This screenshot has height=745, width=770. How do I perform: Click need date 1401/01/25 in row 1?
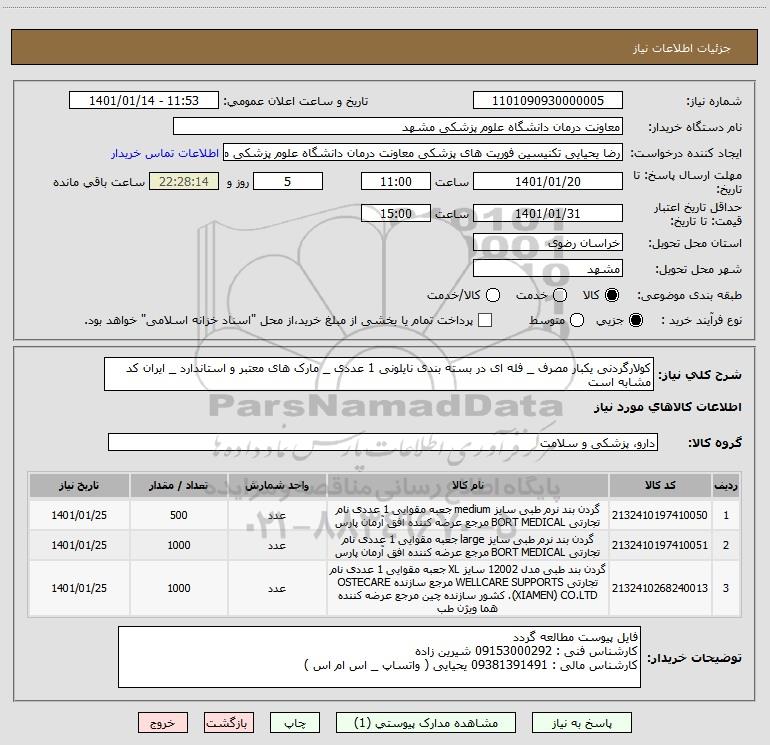(x=79, y=515)
